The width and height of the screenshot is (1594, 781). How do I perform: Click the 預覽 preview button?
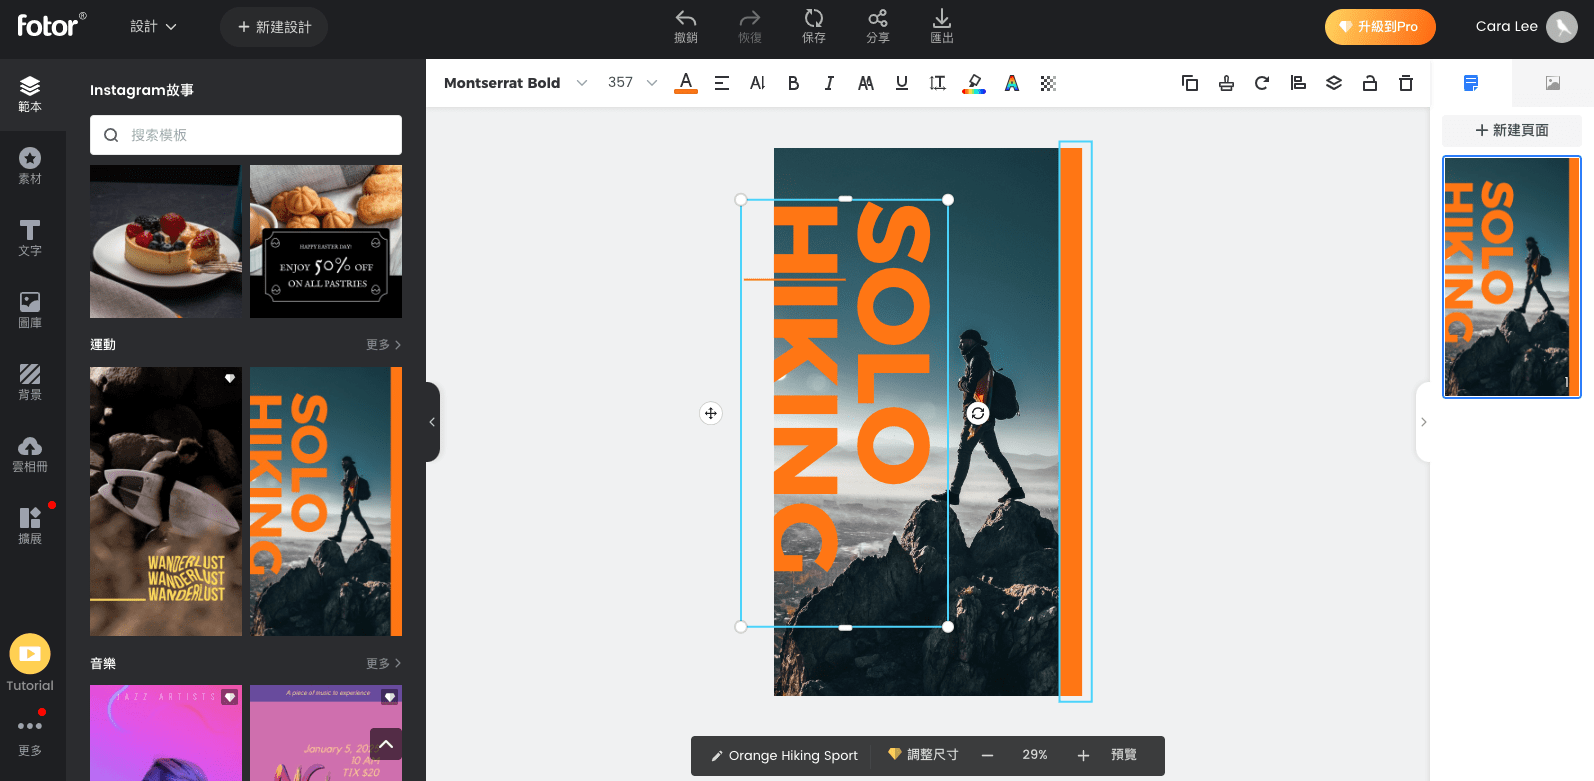coord(1124,755)
